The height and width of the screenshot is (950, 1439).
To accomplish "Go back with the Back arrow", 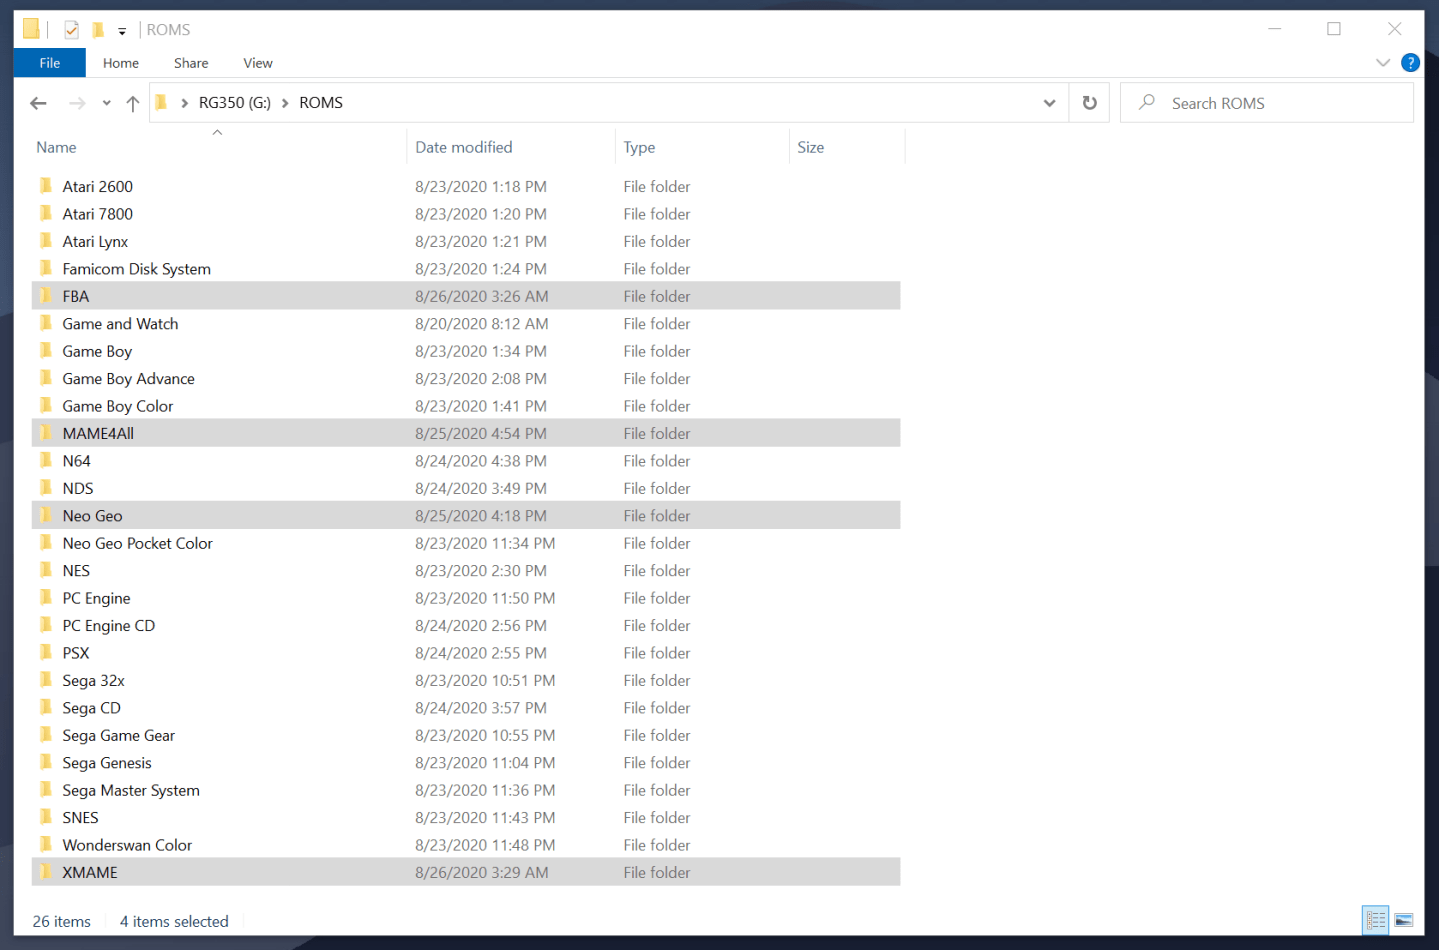I will click(38, 103).
